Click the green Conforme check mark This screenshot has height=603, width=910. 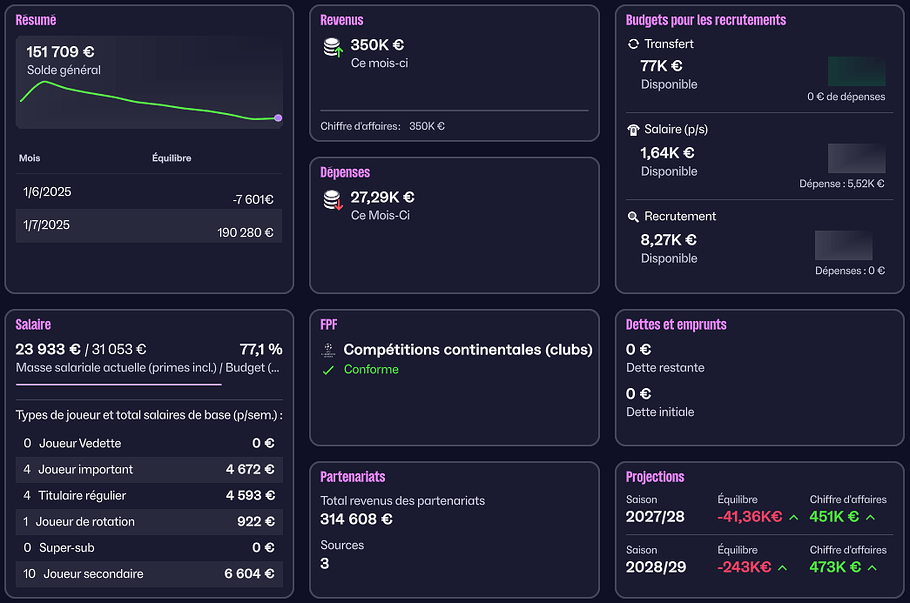click(328, 370)
